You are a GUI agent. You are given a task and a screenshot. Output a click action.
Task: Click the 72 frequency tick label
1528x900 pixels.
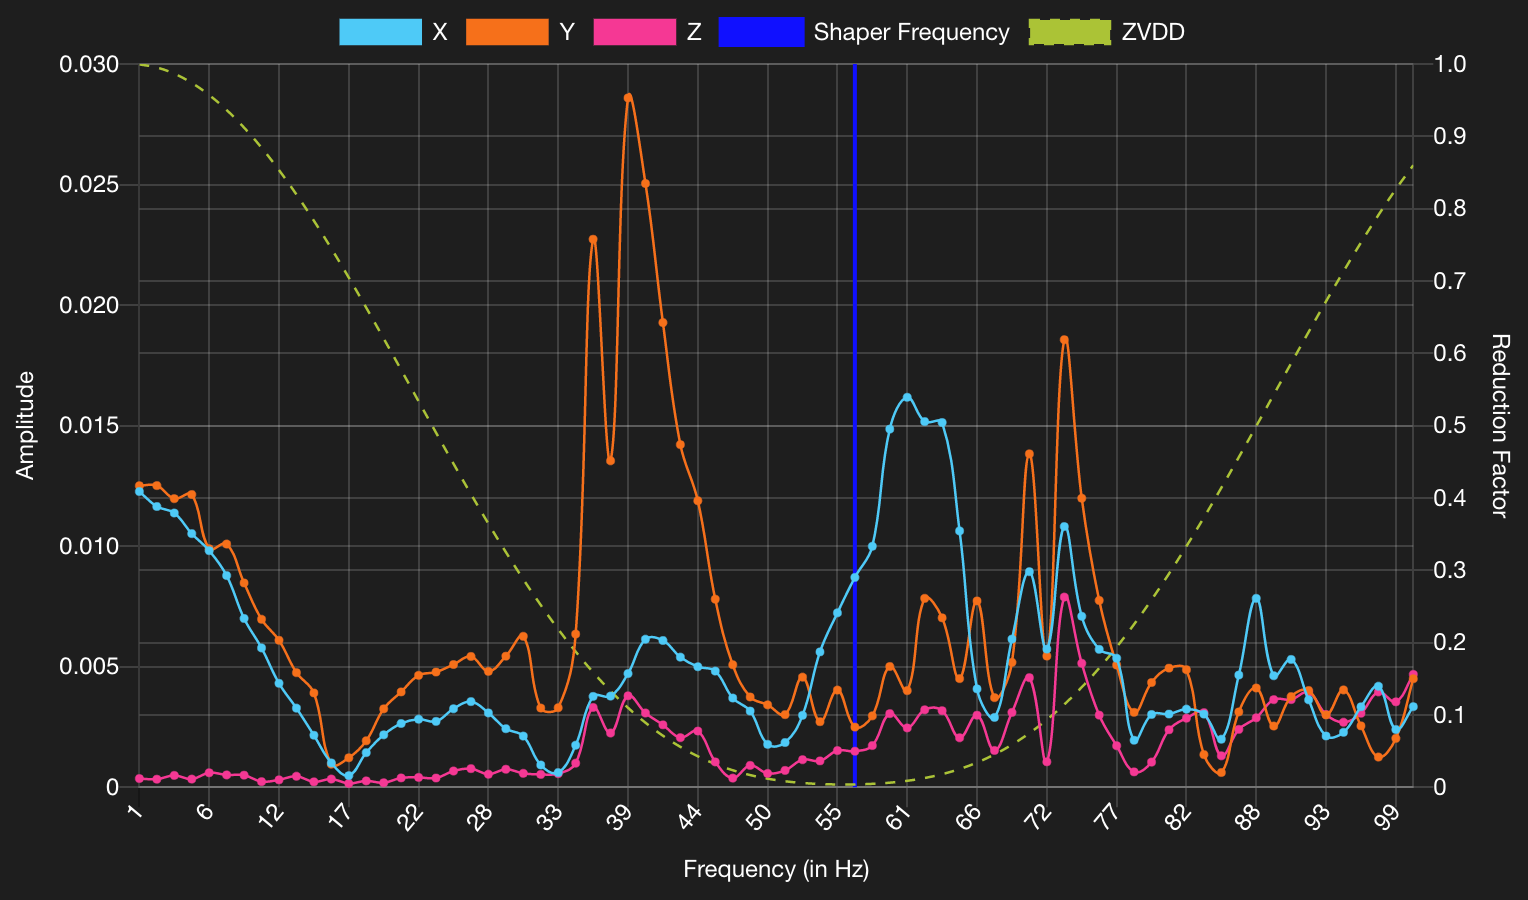click(1039, 815)
